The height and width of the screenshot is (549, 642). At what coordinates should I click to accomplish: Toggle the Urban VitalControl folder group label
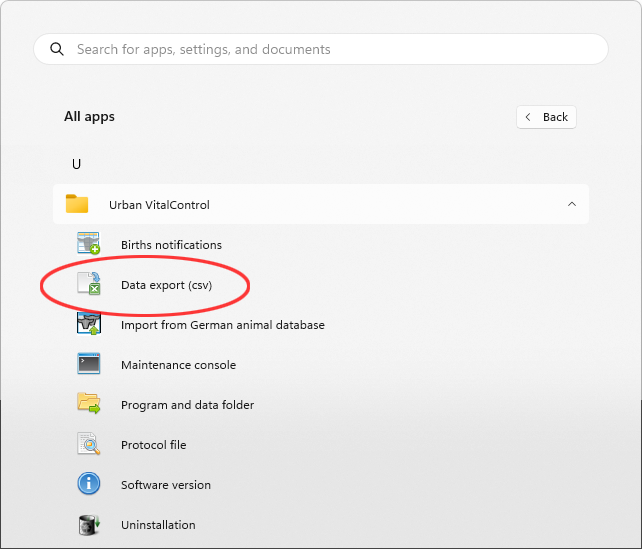(x=159, y=205)
